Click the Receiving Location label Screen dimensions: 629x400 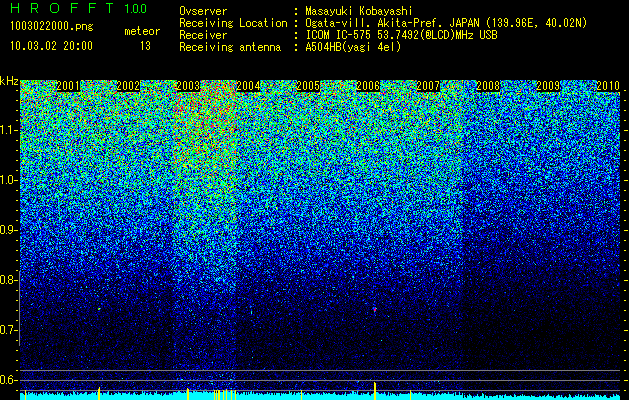(x=233, y=23)
